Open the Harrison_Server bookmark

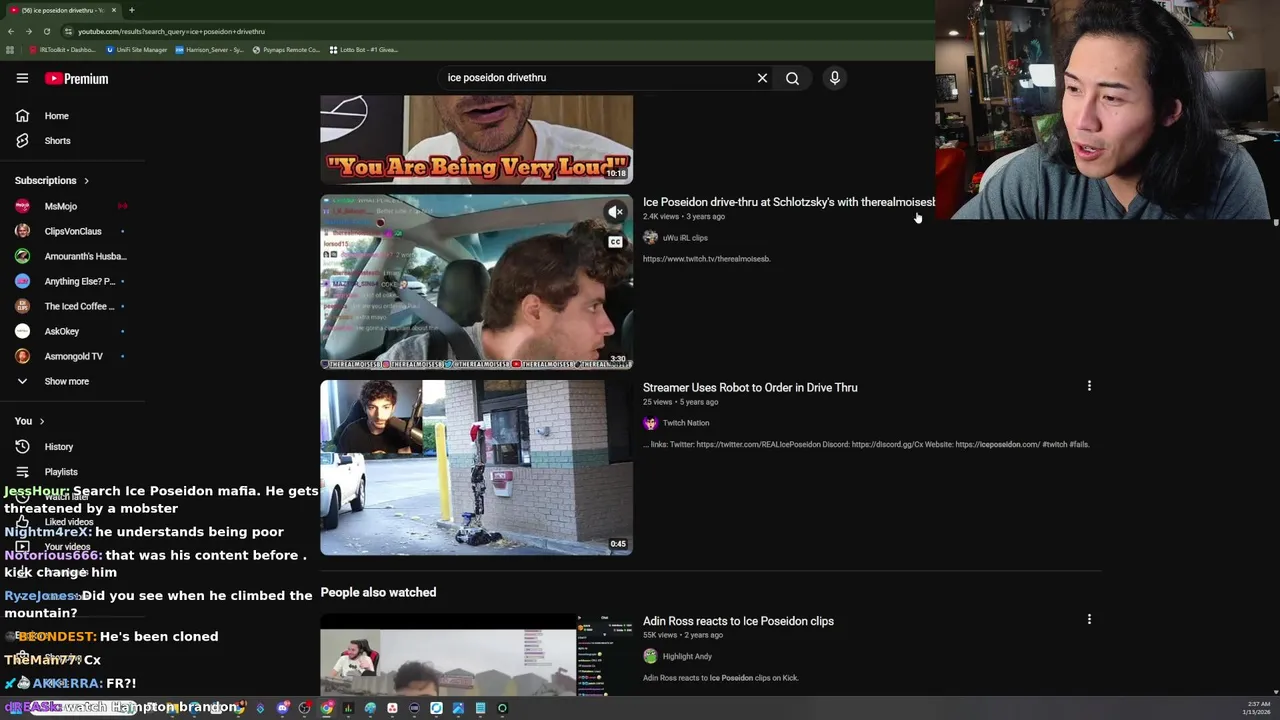point(209,50)
